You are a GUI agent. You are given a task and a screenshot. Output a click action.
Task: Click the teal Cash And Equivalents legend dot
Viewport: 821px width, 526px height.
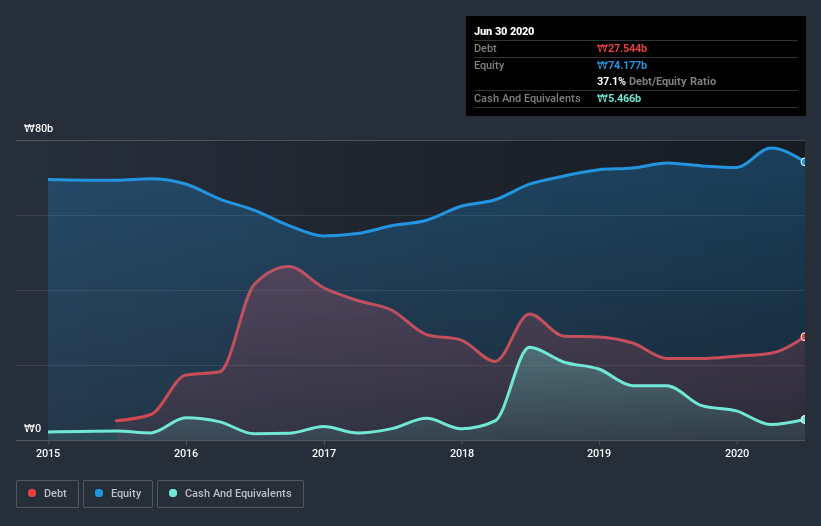pos(173,493)
